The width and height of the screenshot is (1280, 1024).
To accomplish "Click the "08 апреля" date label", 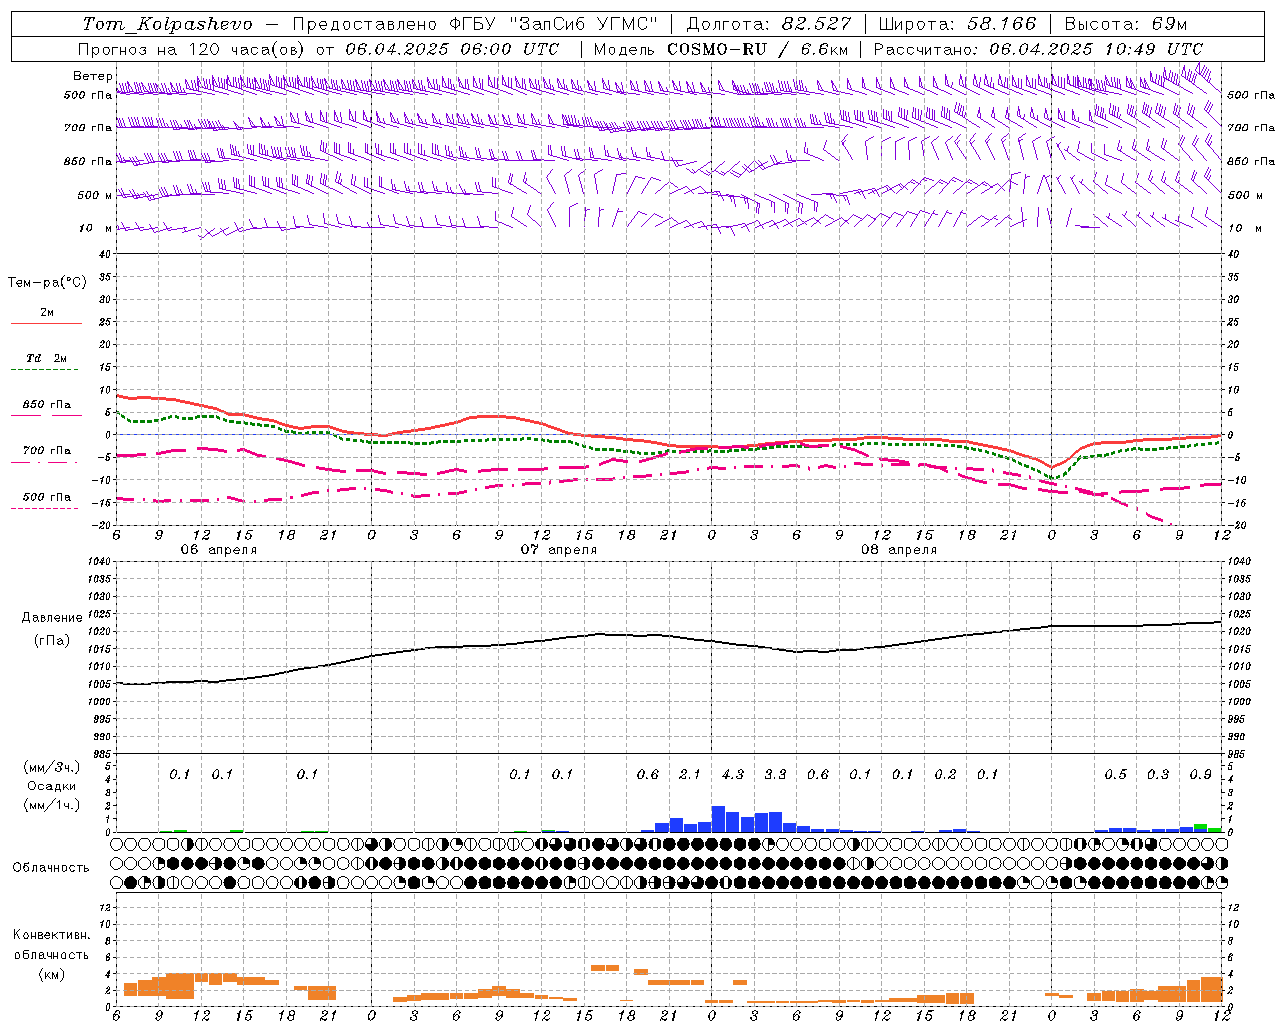I will [x=898, y=550].
